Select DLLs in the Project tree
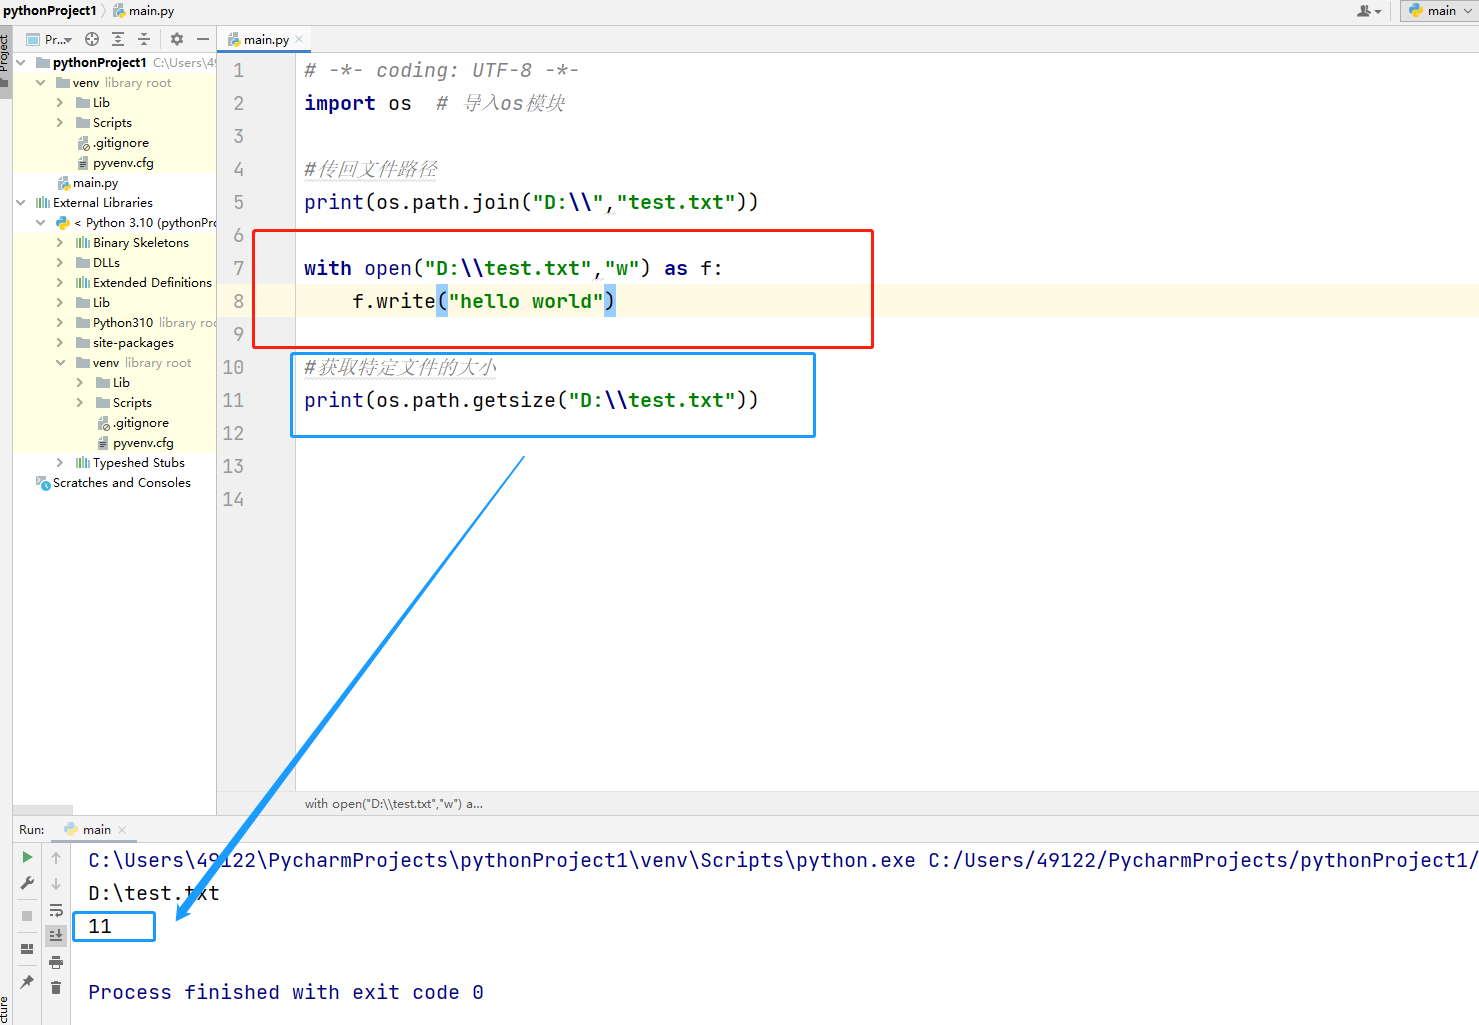Screen dimensions: 1479x1025 106,263
